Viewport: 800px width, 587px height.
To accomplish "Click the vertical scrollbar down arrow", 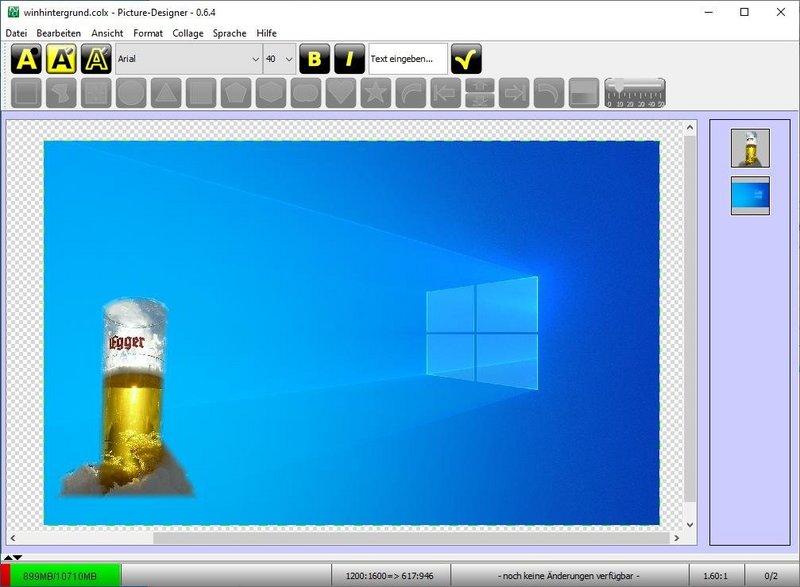I will pyautogui.click(x=690, y=524).
